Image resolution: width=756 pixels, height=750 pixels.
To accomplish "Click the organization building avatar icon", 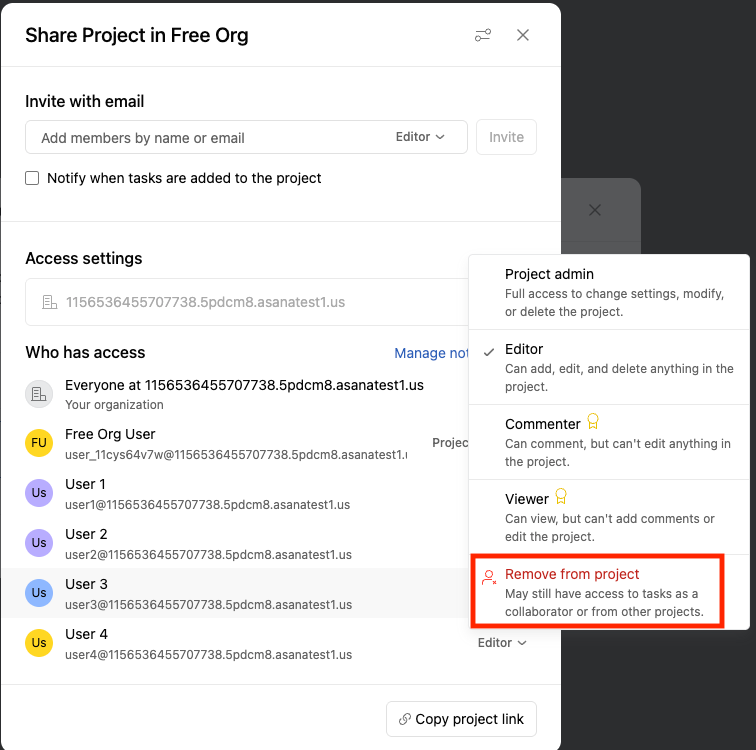I will click(39, 394).
